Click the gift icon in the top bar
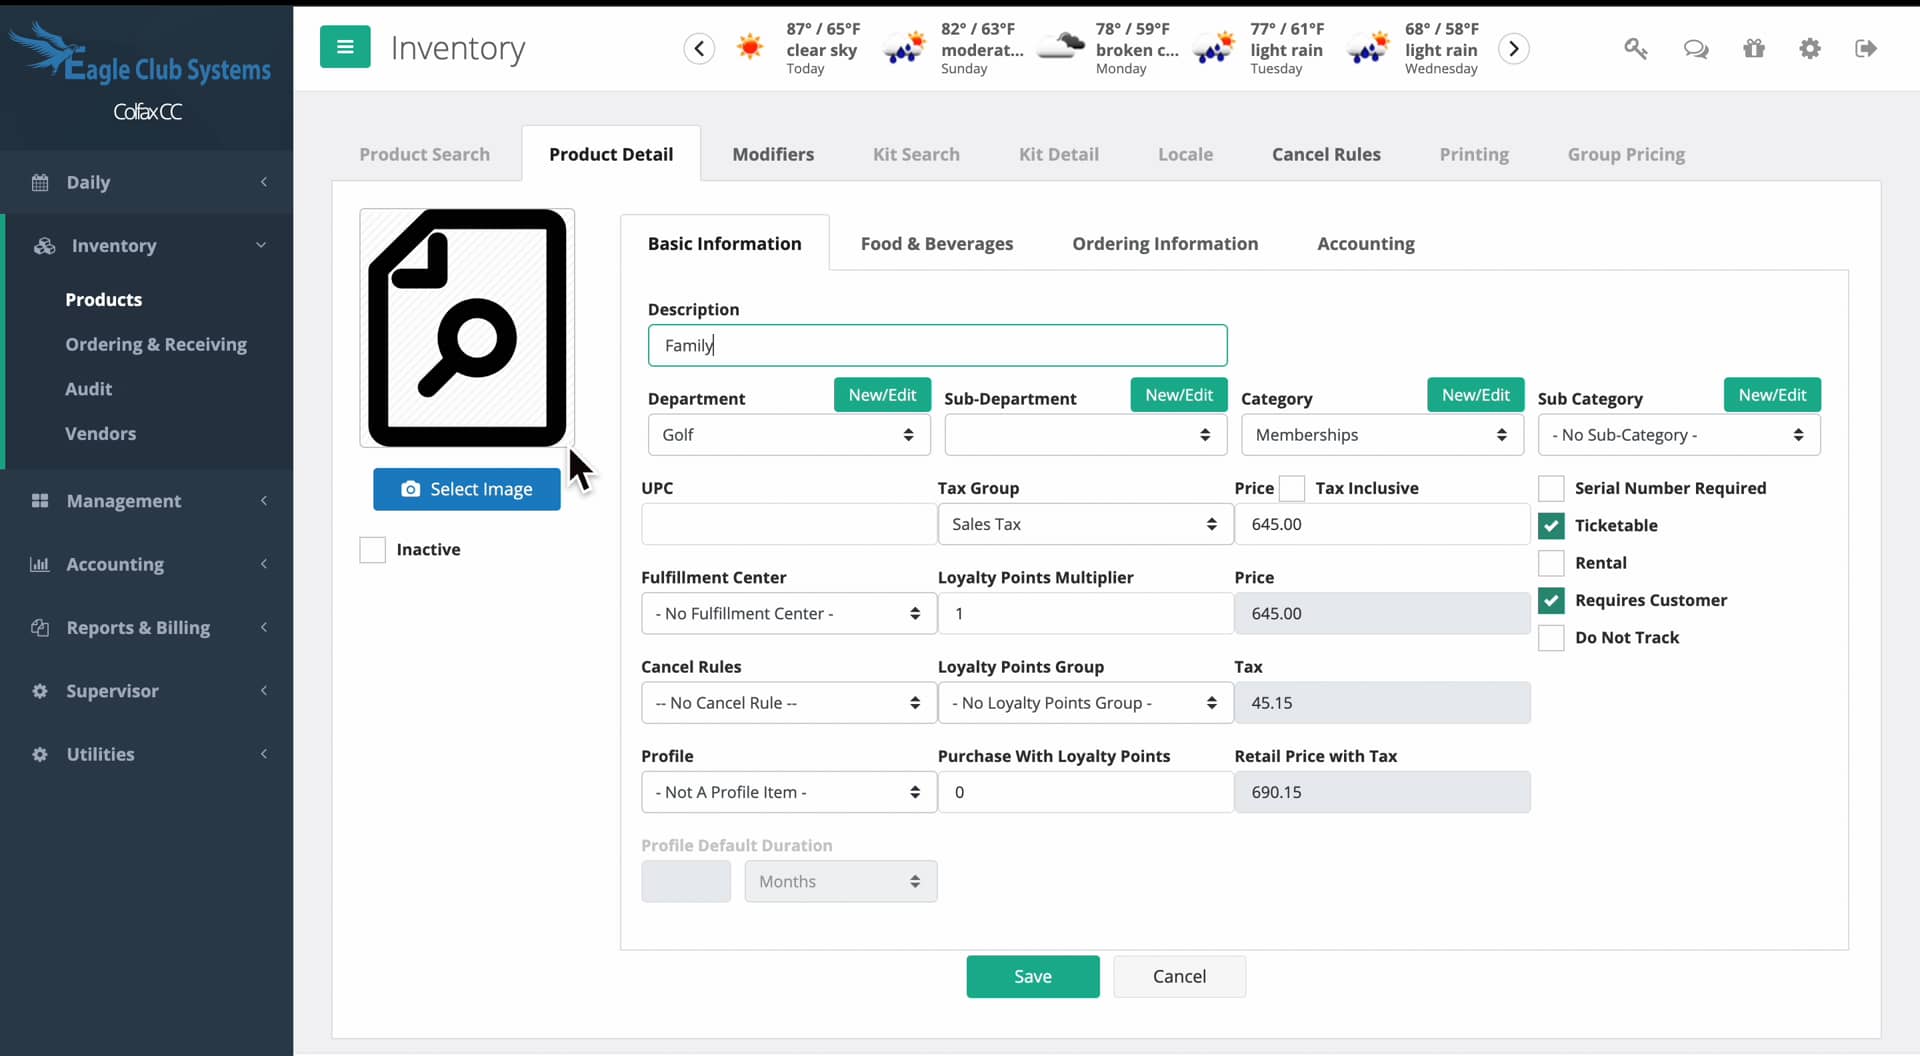 (x=1755, y=48)
